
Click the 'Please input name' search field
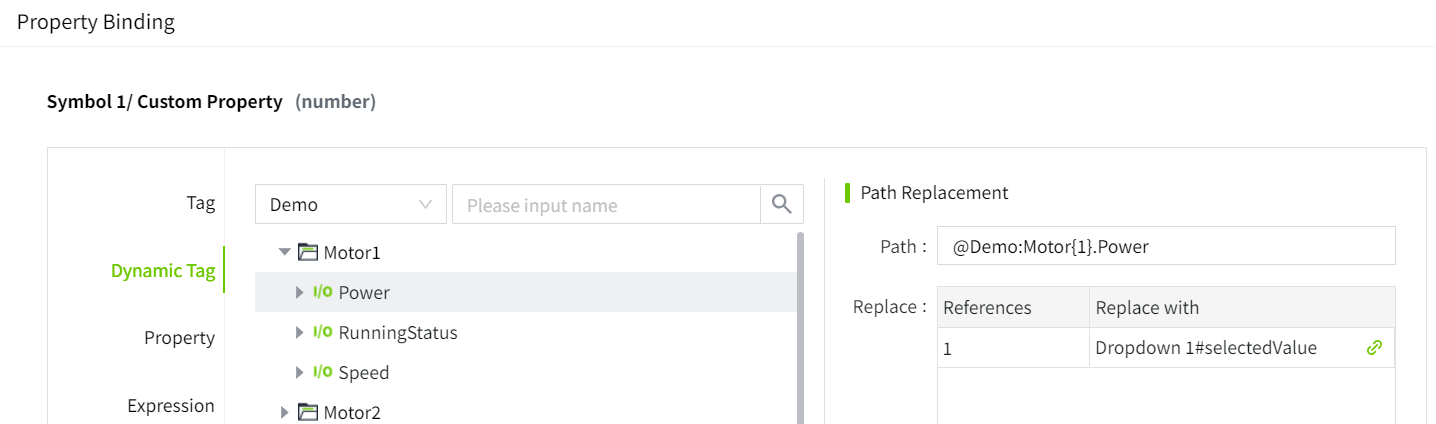606,205
